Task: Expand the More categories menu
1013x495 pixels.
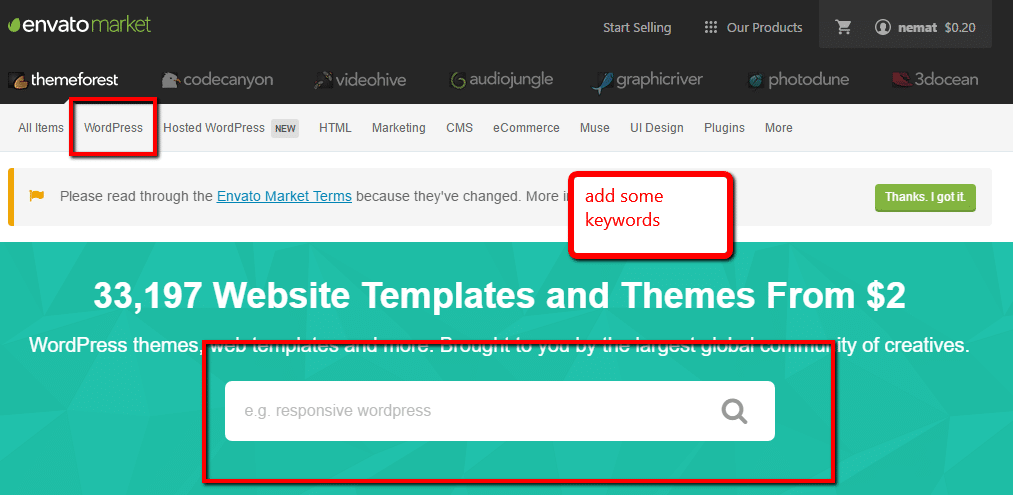Action: [778, 128]
